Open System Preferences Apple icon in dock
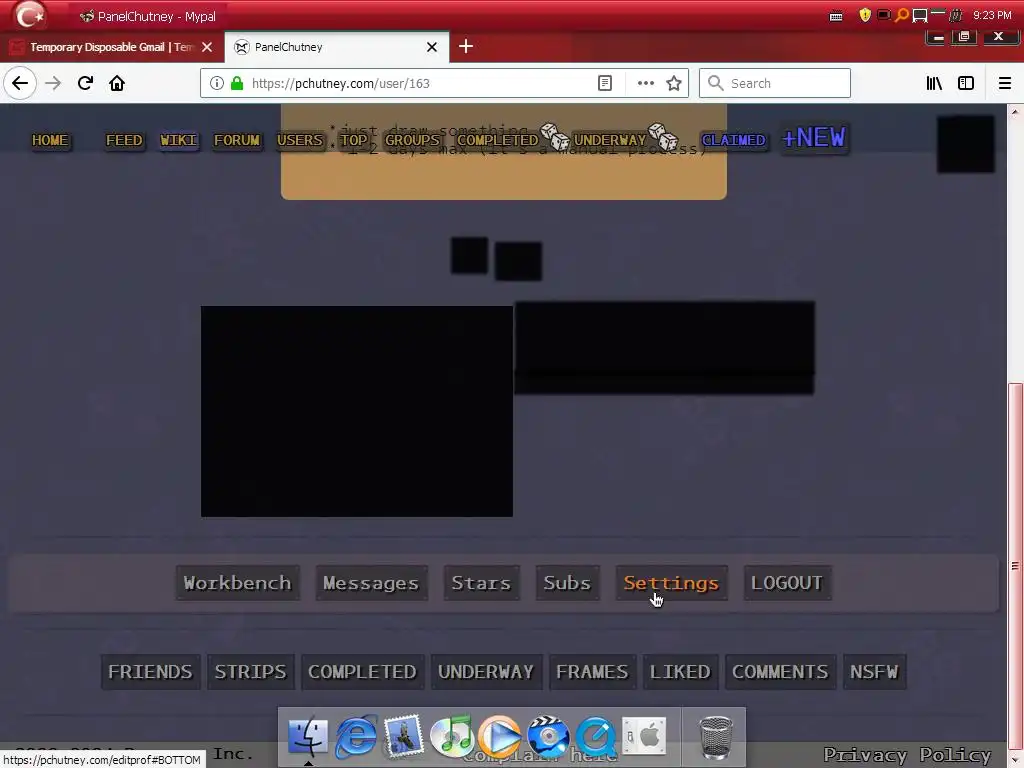The height and width of the screenshot is (768, 1024). click(x=644, y=736)
